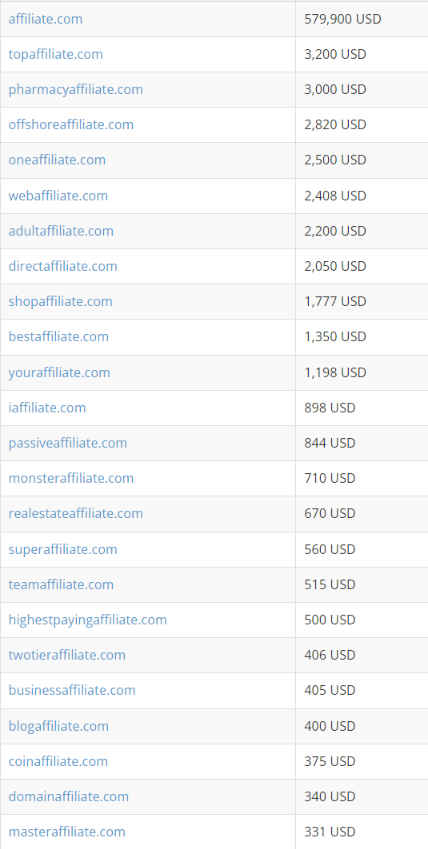Screen dimensions: 428x849
Task: Open the affiliate.com domain link
Action: (x=46, y=19)
